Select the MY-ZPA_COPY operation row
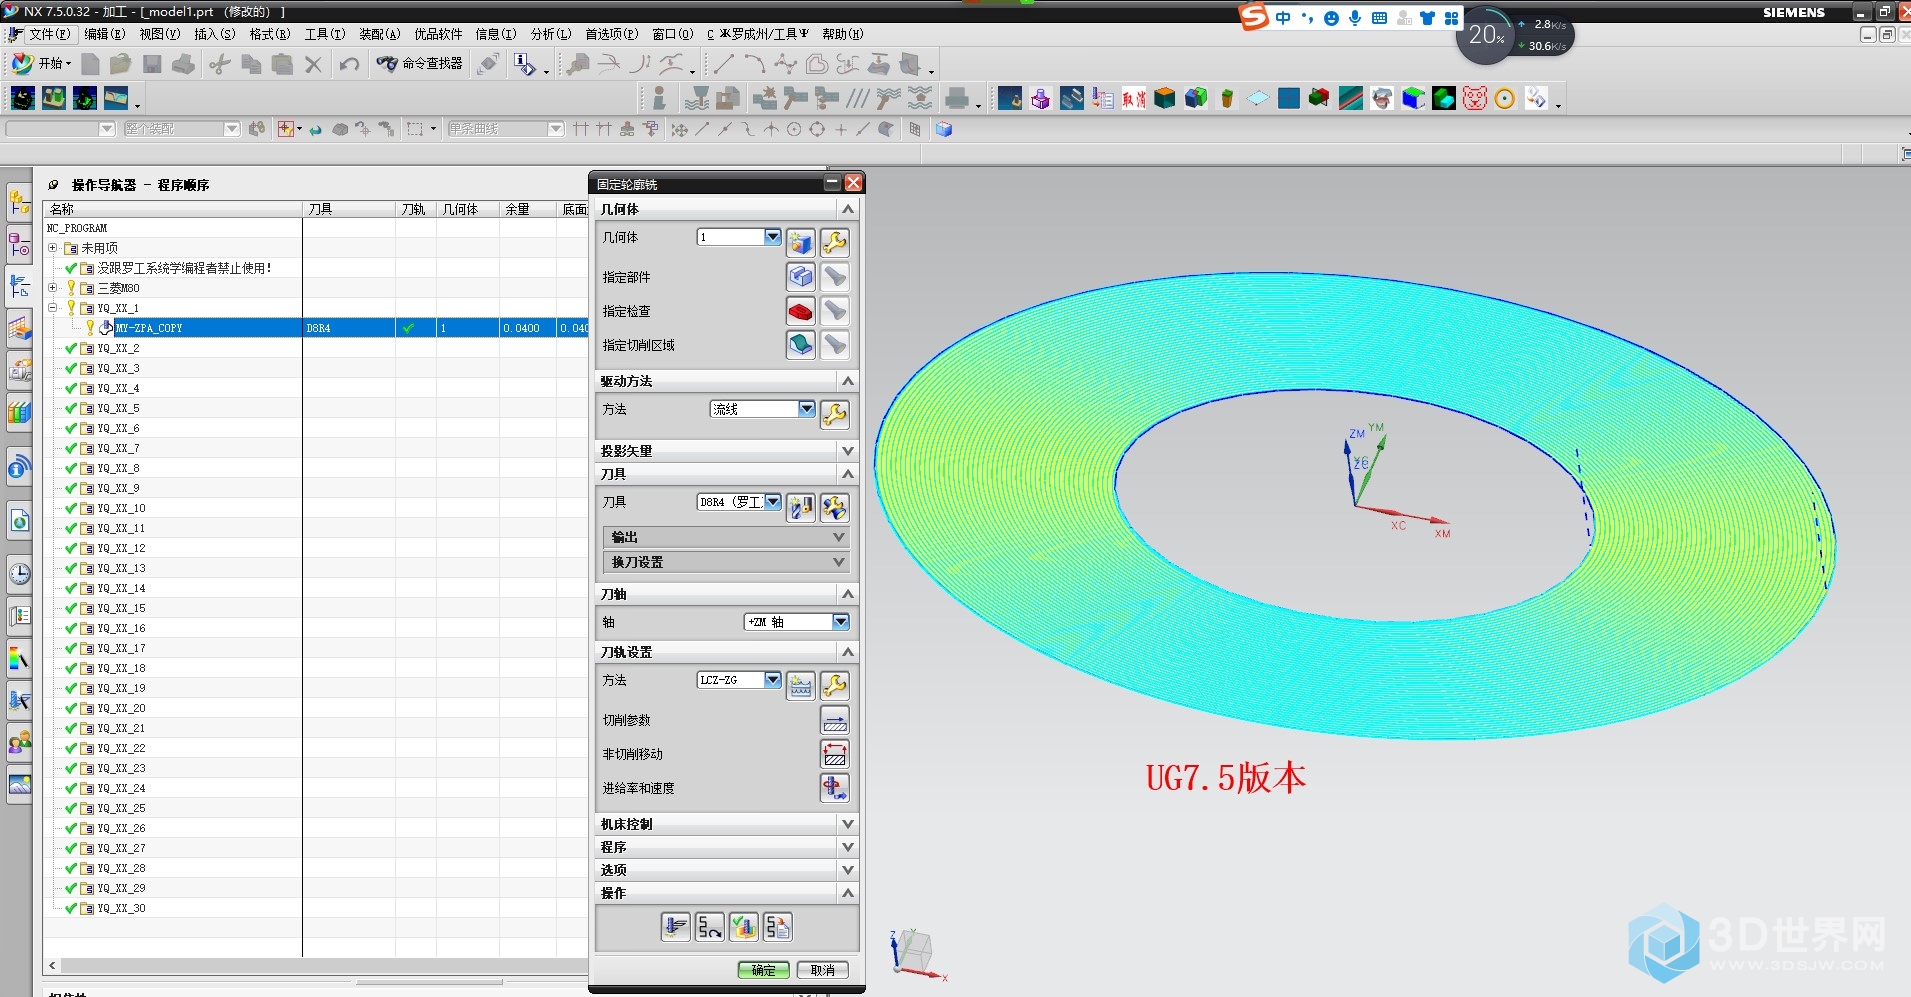The height and width of the screenshot is (997, 1911). click(316, 328)
